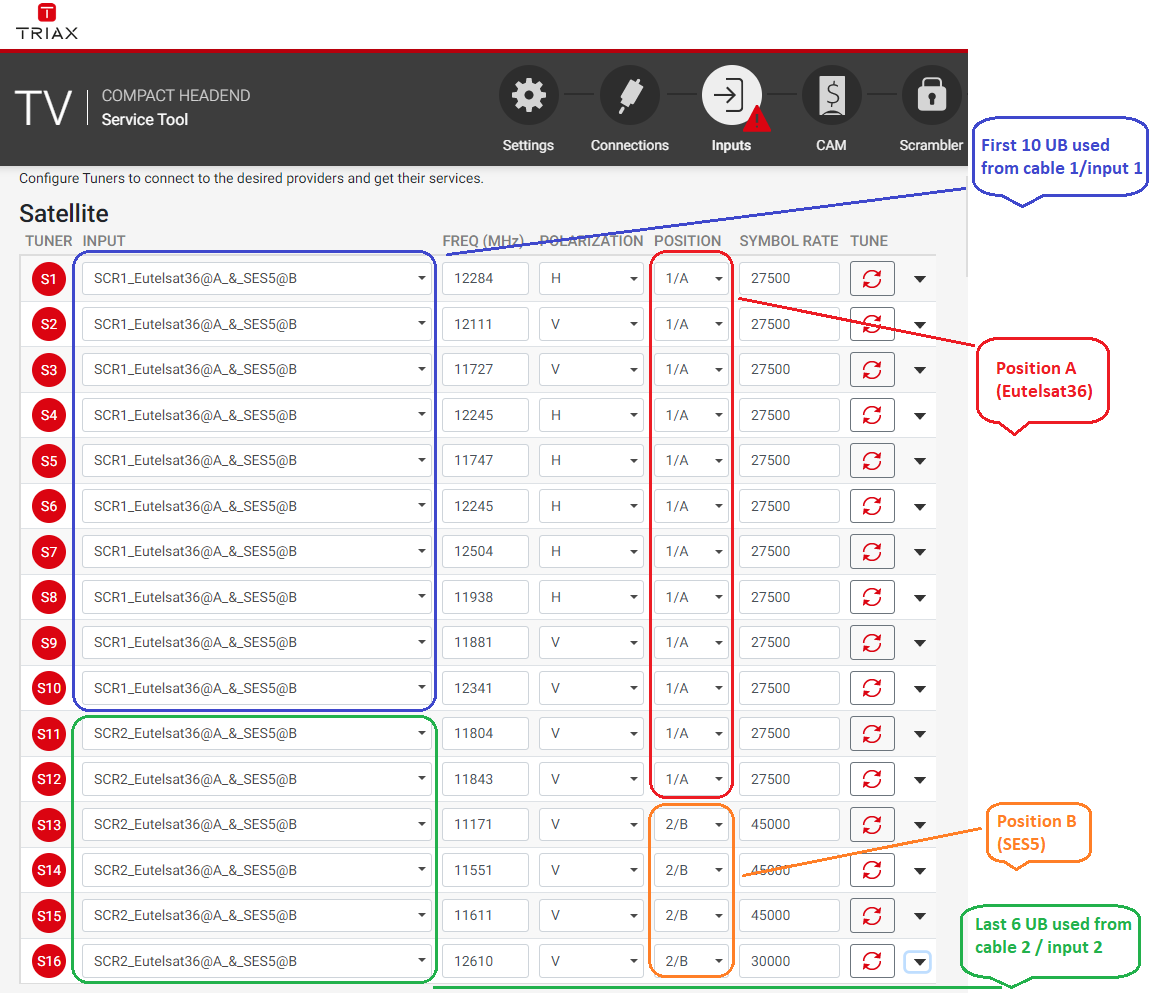The image size is (1152, 993).
Task: Open the input dropdown for tuner S1
Action: 256,279
